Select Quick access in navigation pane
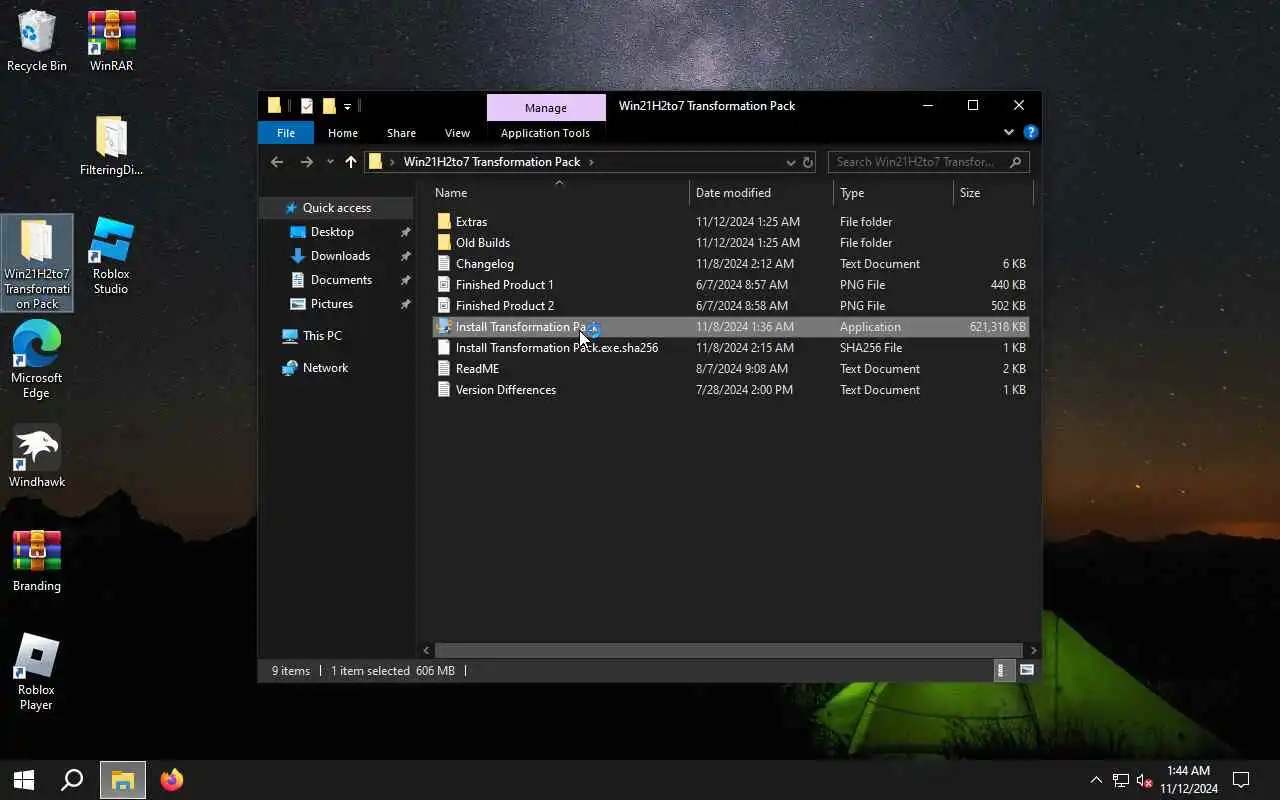This screenshot has height=800, width=1280. (x=337, y=208)
